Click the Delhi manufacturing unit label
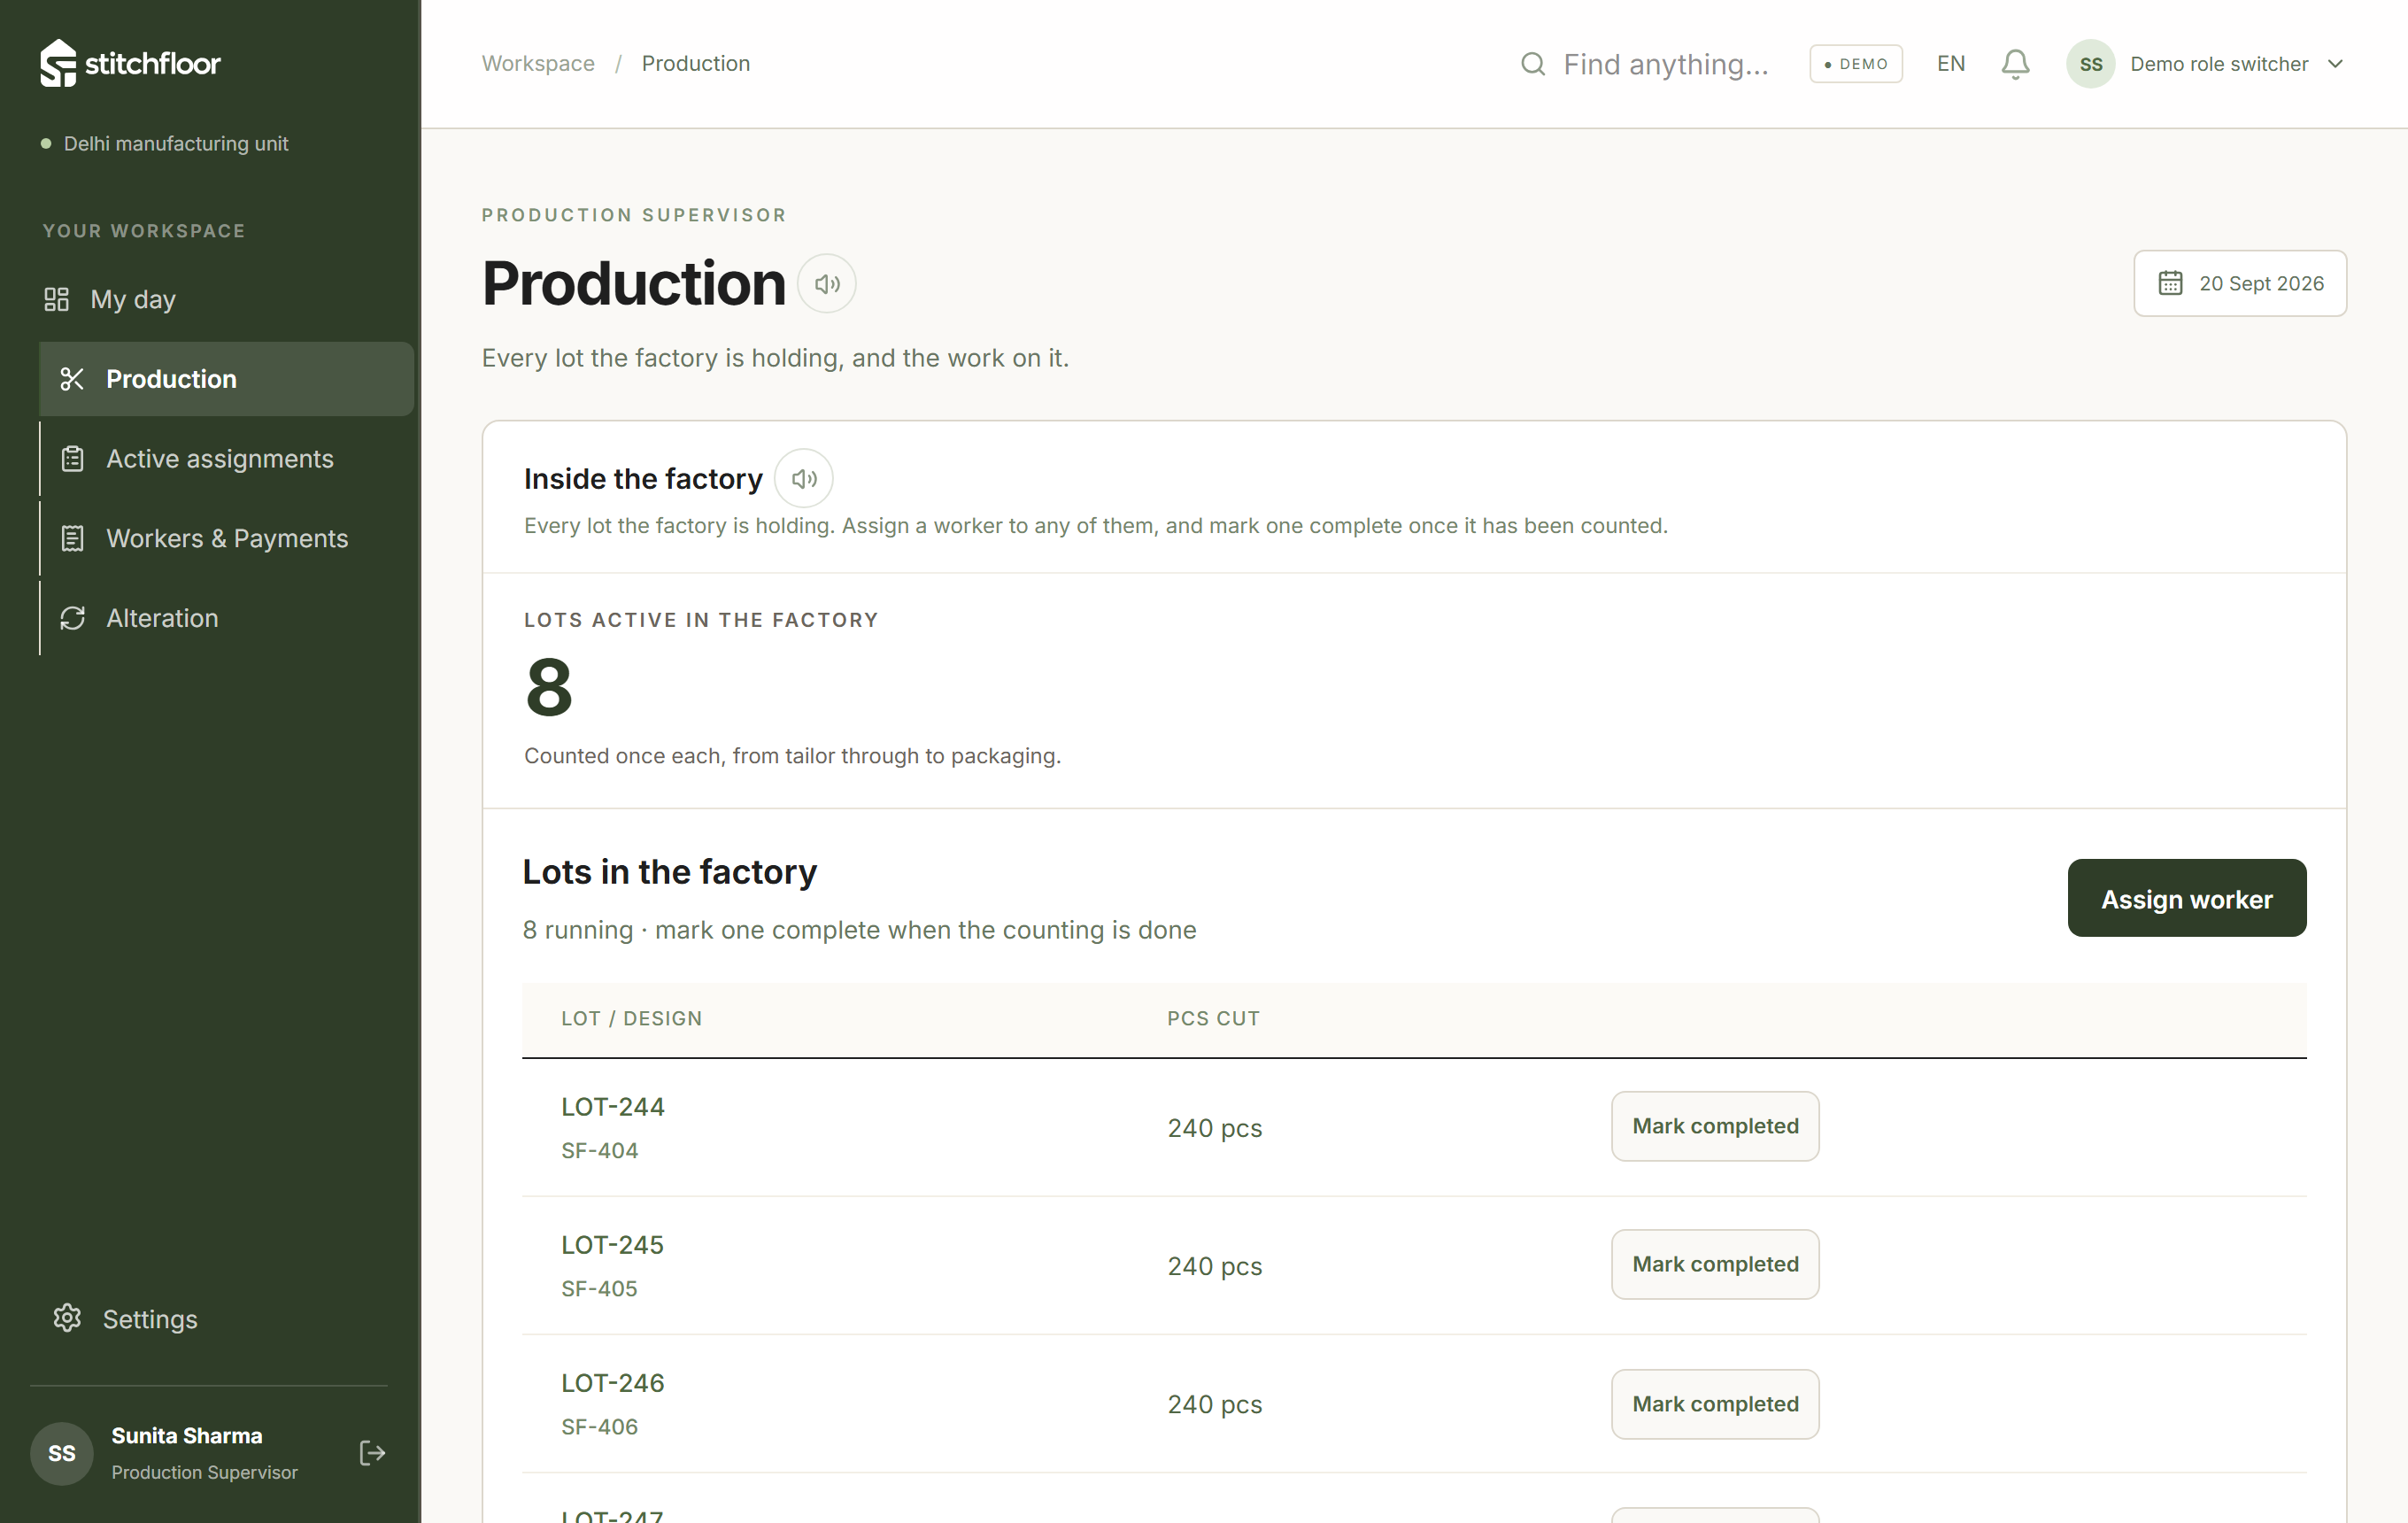 176,143
